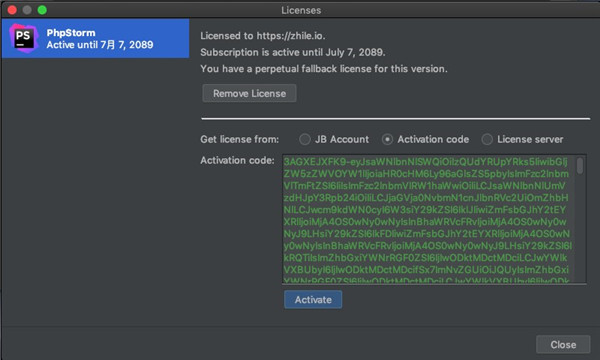Click the 'Licensed to https://zhile.io.' text

(263, 36)
